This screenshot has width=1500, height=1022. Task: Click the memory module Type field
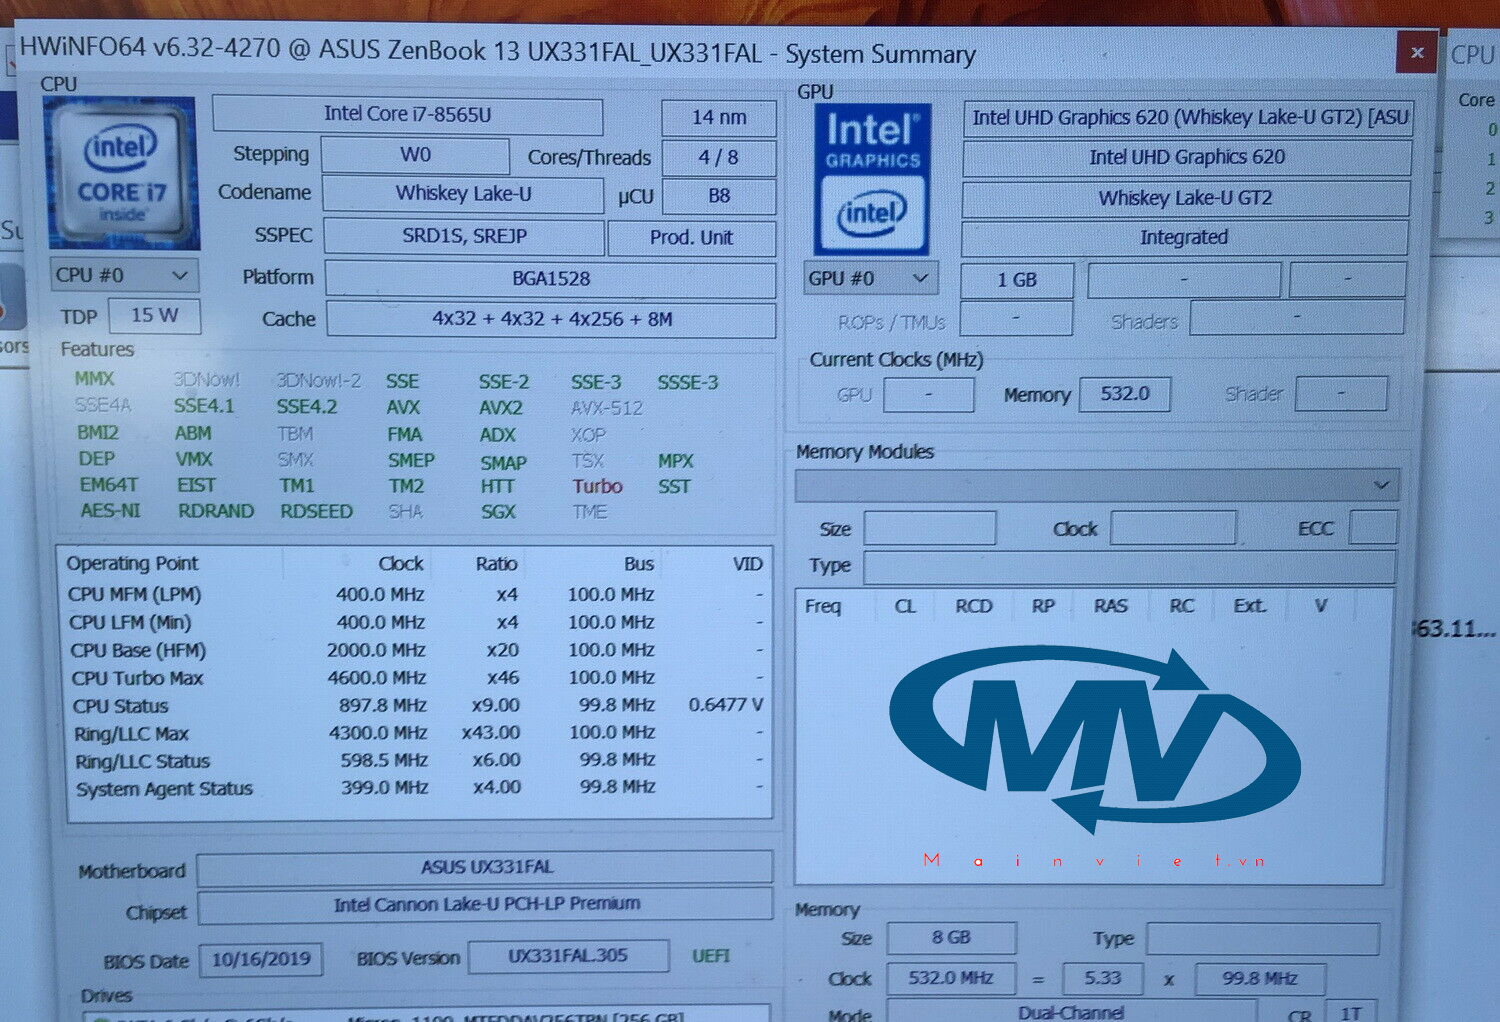click(x=1129, y=567)
